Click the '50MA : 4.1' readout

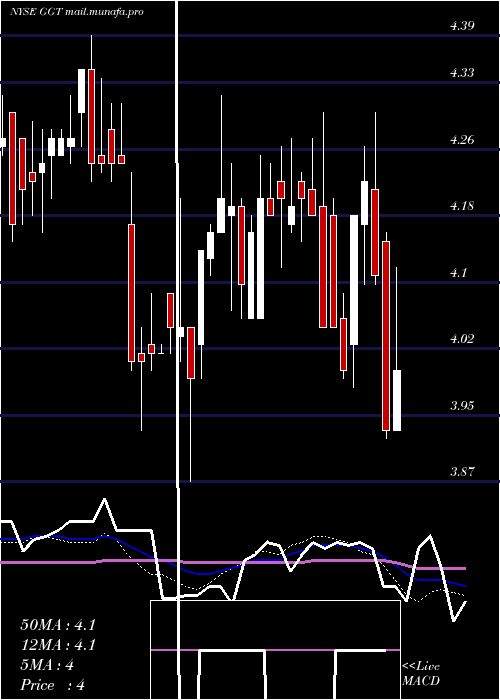pyautogui.click(x=58, y=625)
